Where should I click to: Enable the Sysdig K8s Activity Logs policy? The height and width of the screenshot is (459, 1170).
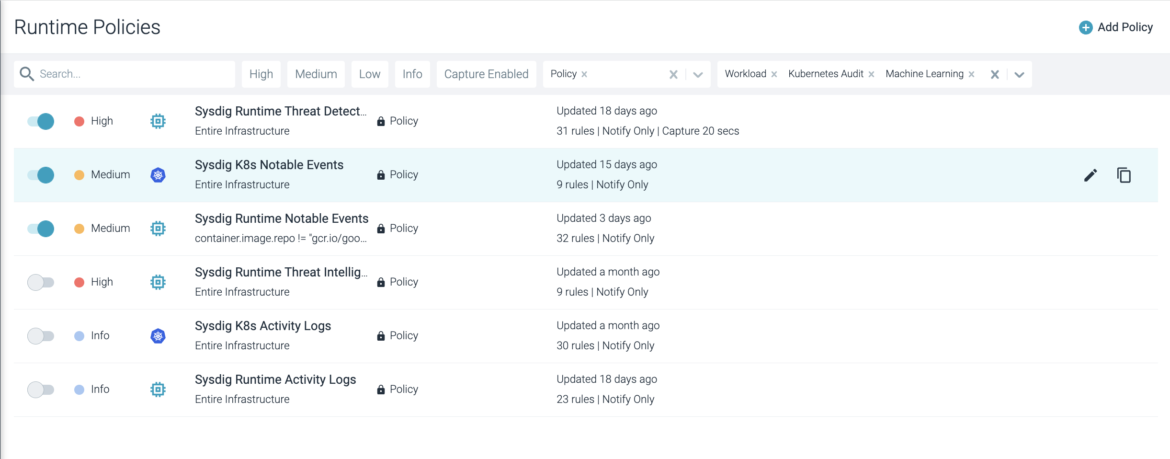pos(40,336)
